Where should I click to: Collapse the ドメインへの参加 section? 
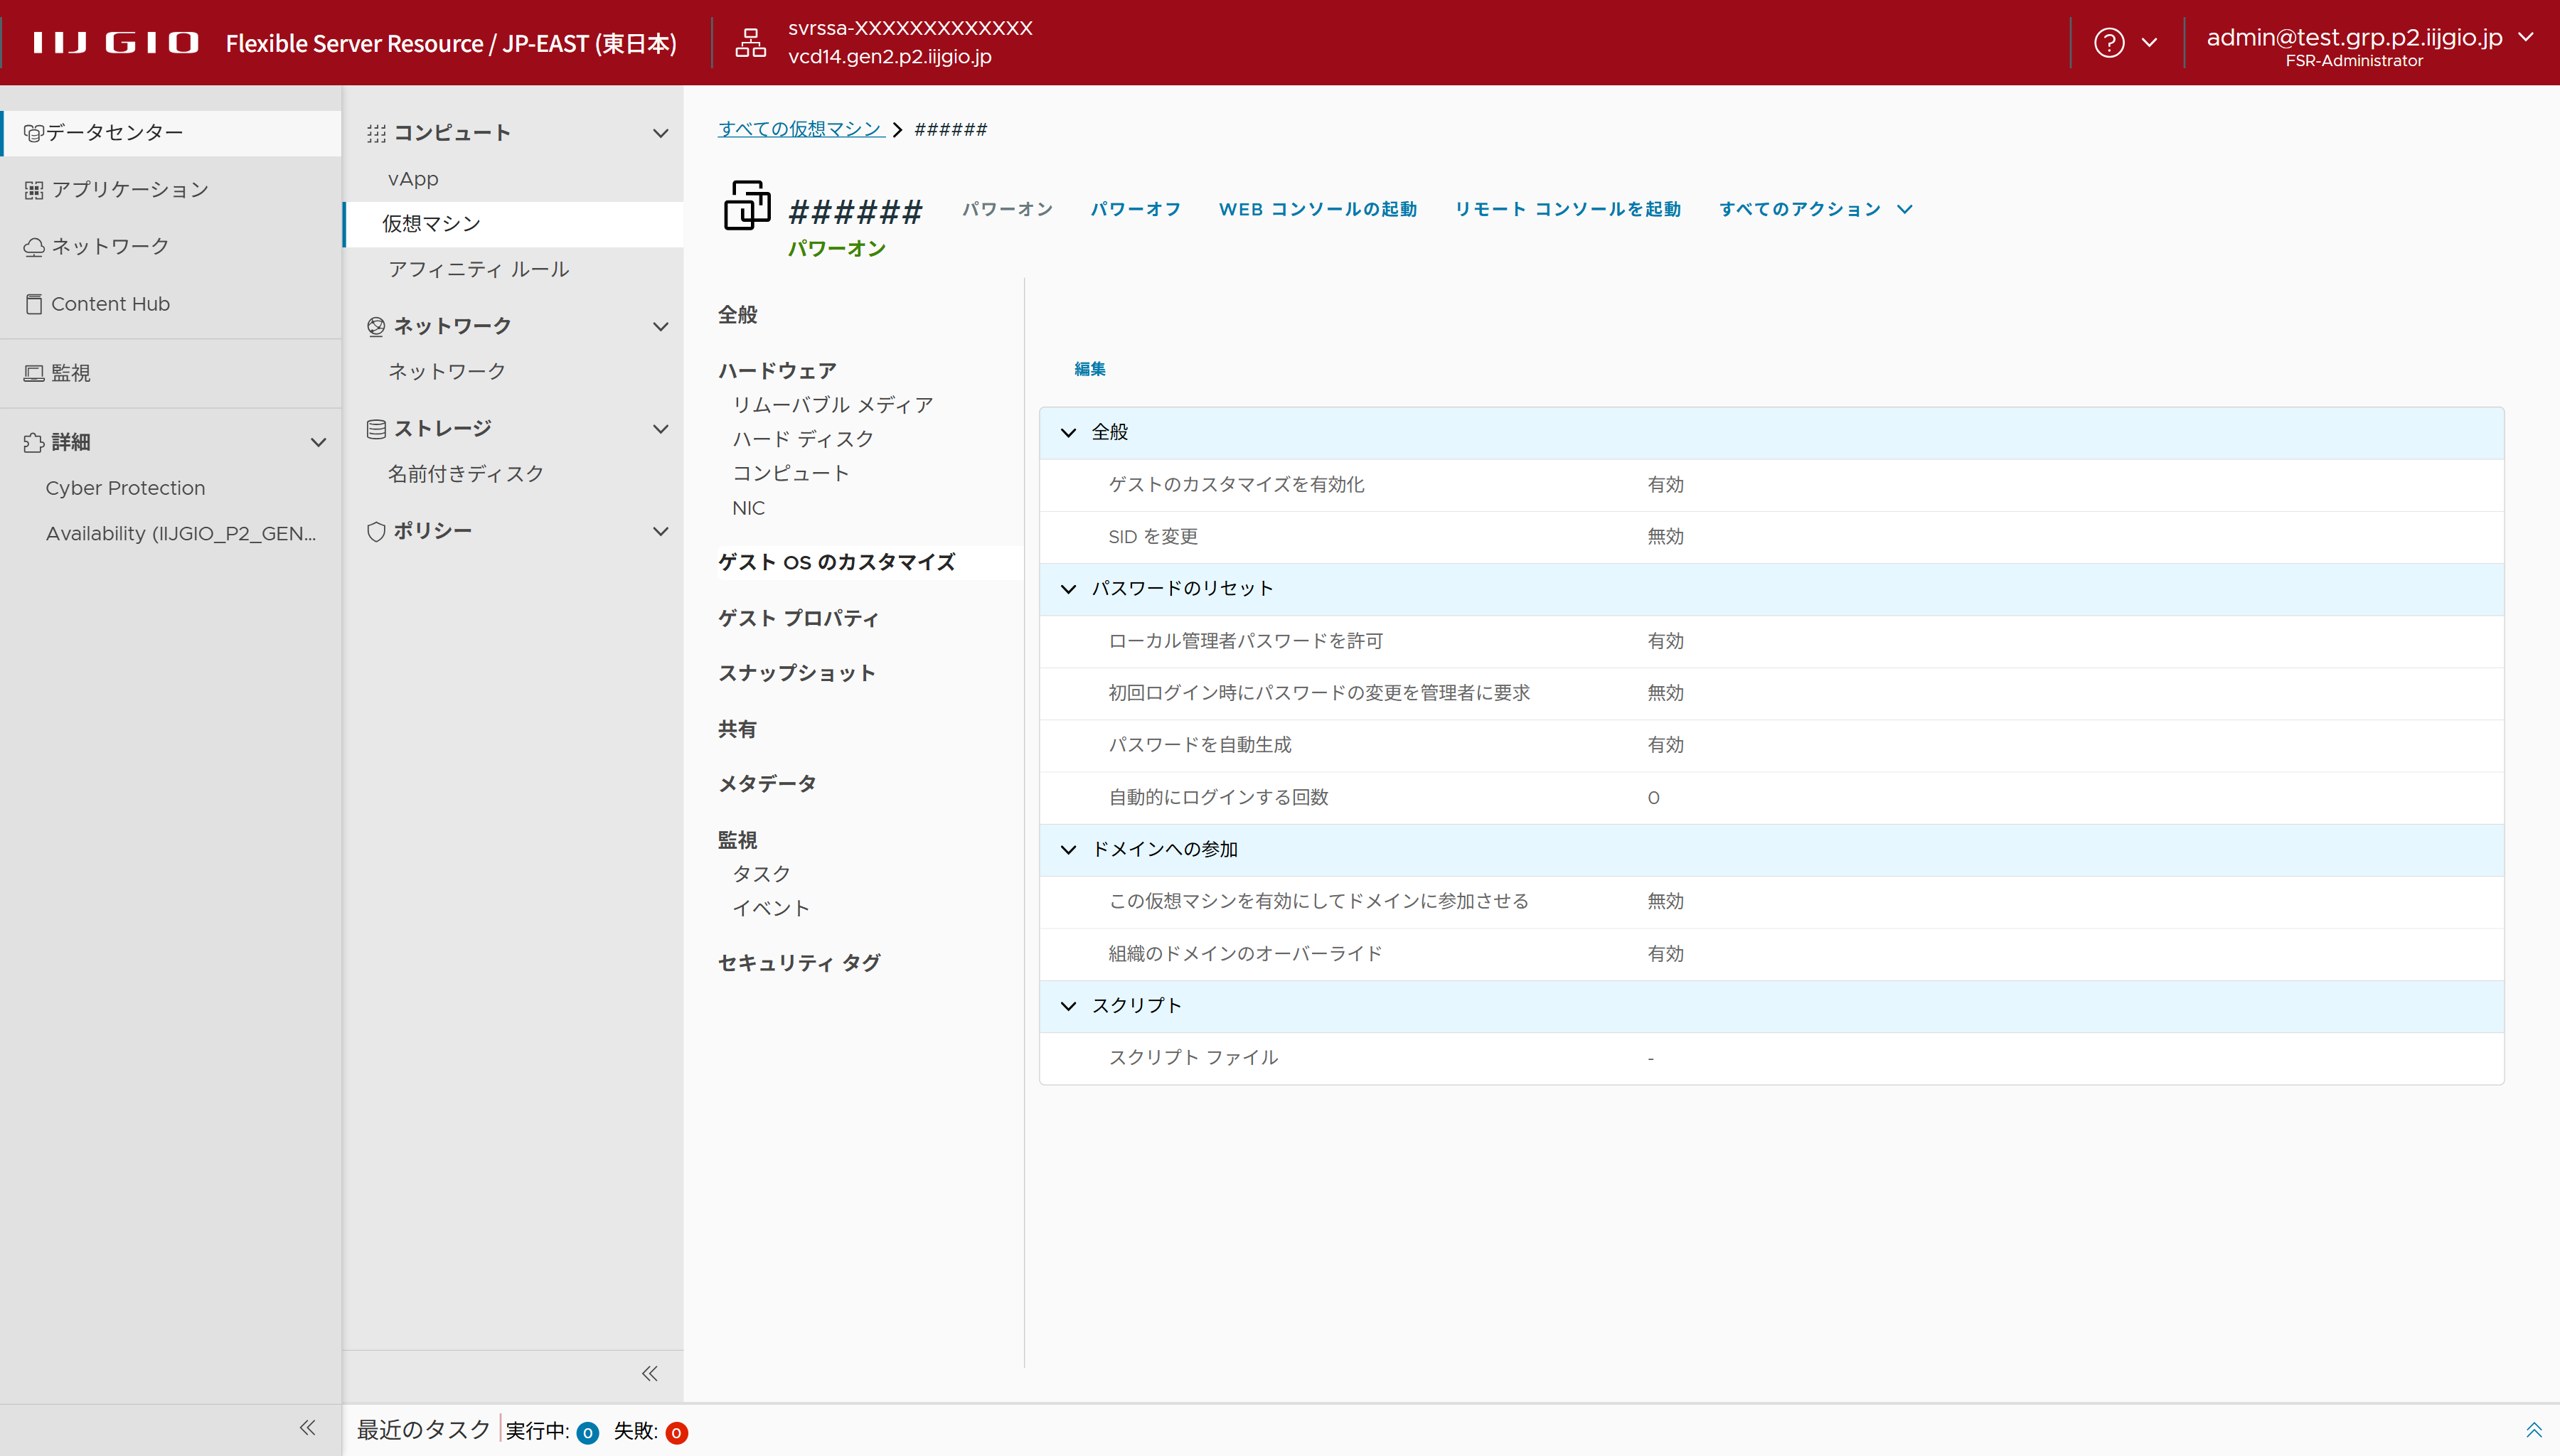pyautogui.click(x=1068, y=849)
